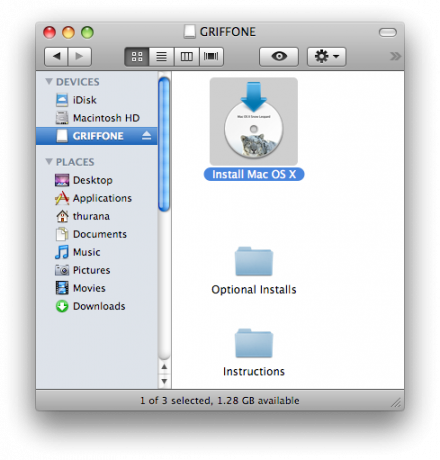Select the Optional Installs folder
440x460 pixels.
[x=254, y=270]
